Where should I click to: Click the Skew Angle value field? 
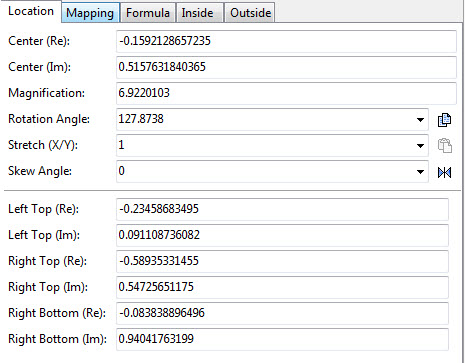pos(272,171)
